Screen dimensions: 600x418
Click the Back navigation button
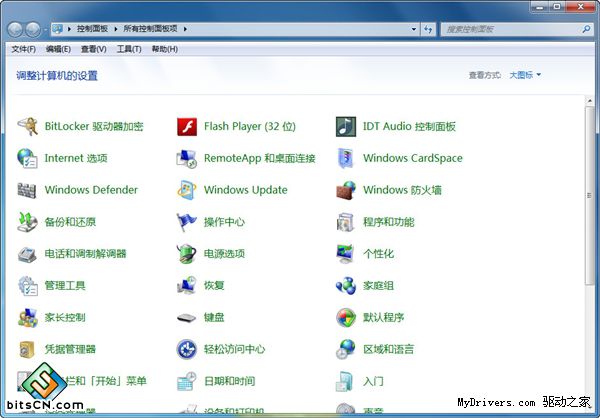tap(16, 29)
